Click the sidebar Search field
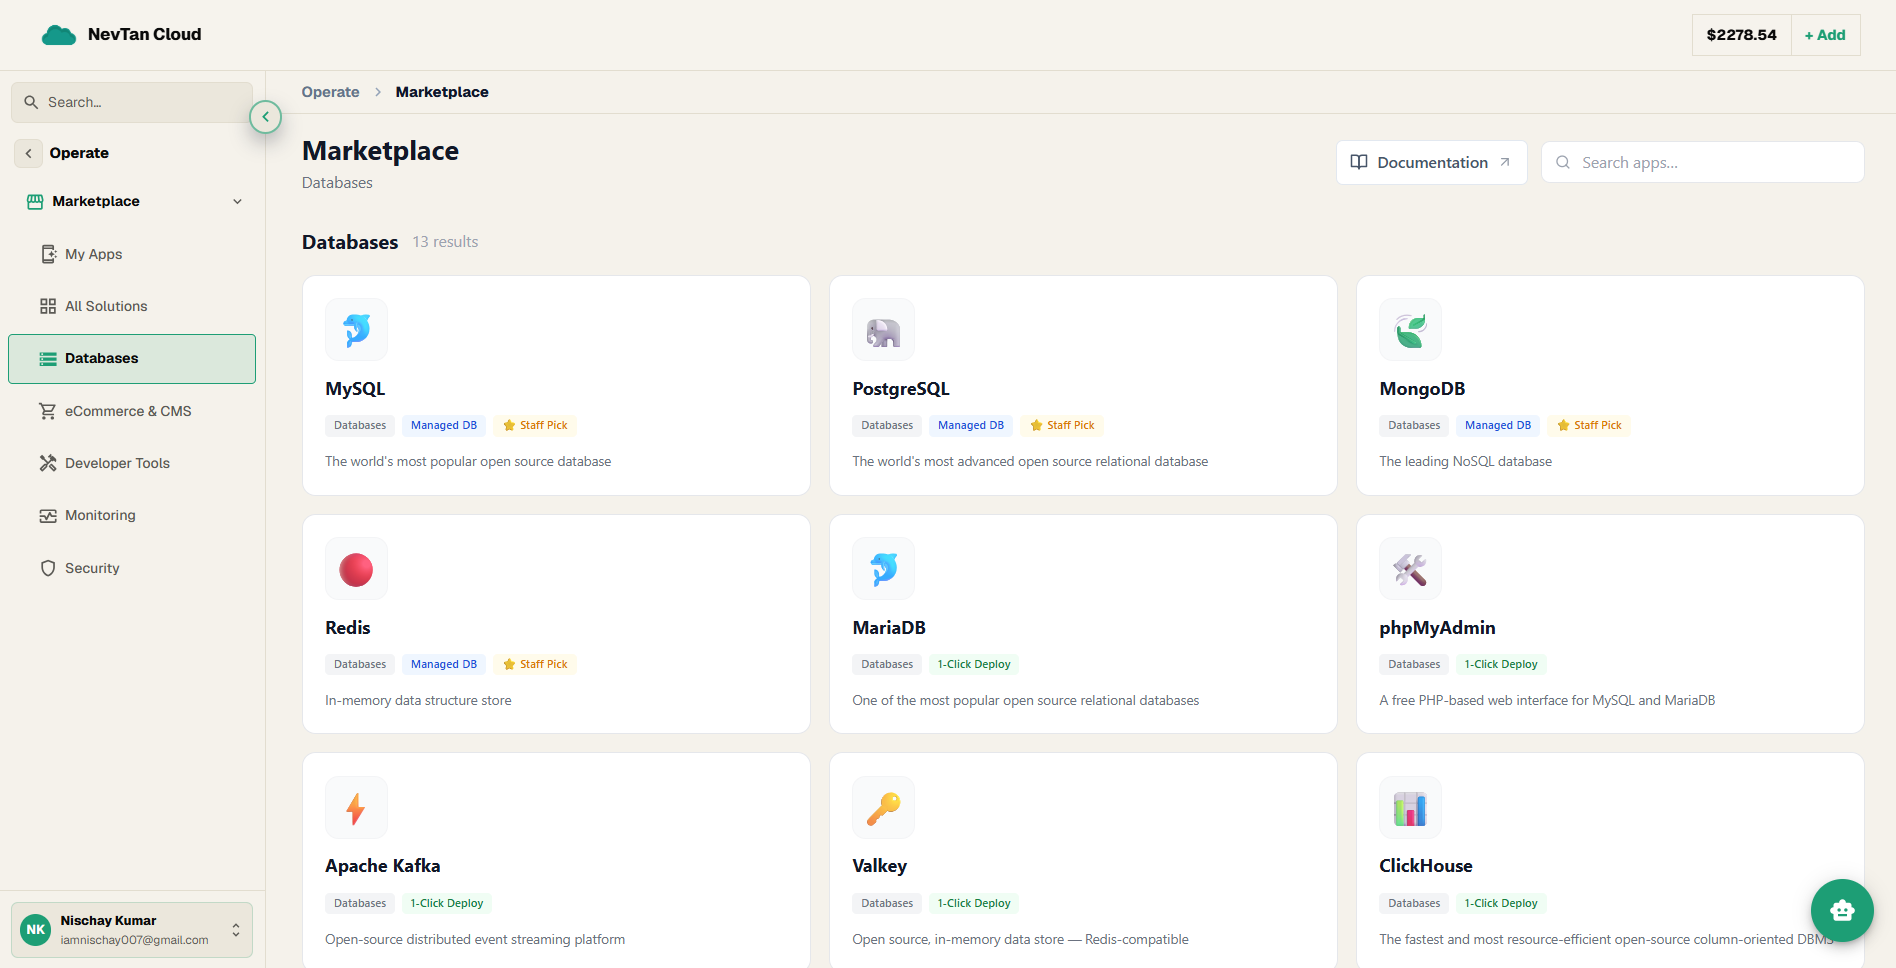Image resolution: width=1896 pixels, height=968 pixels. click(x=132, y=102)
